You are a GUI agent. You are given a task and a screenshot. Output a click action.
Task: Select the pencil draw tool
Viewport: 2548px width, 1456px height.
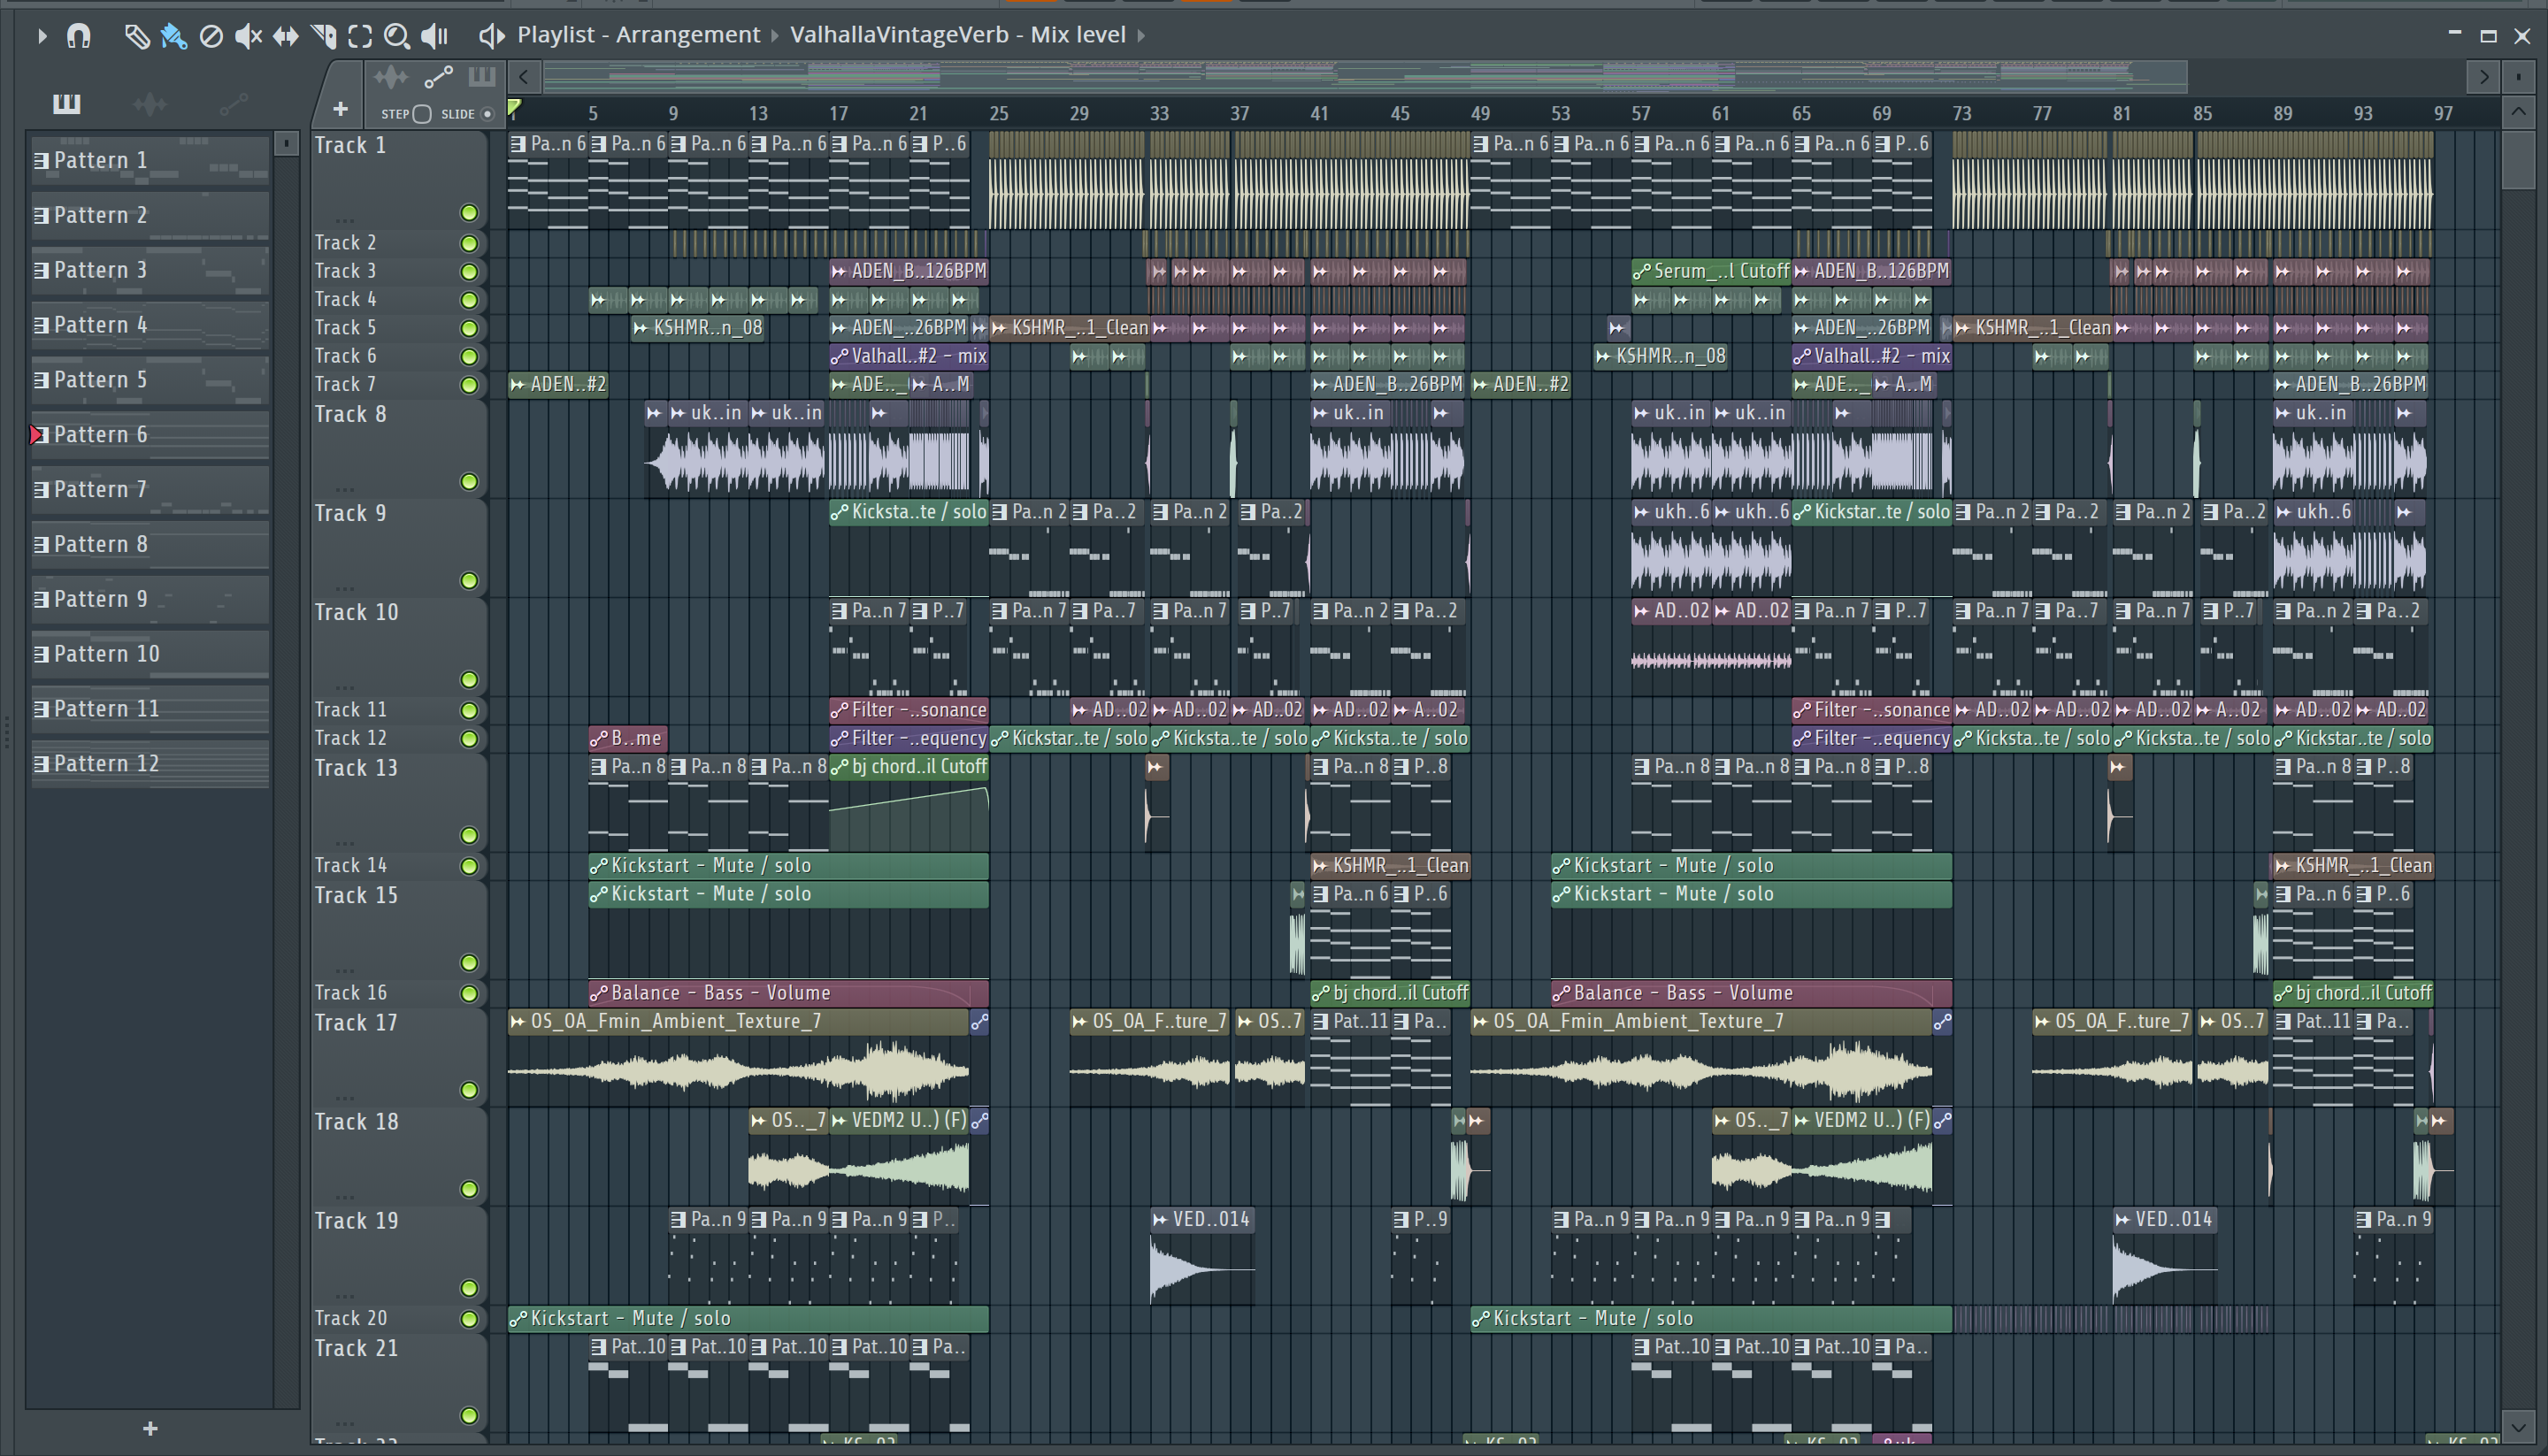pyautogui.click(x=136, y=36)
